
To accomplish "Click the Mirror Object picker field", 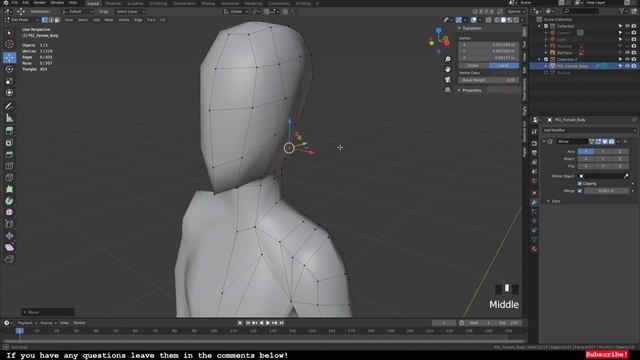I will click(x=602, y=176).
